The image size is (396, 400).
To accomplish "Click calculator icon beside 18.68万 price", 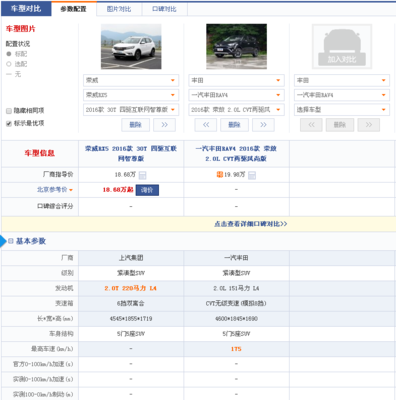I will tap(142, 175).
